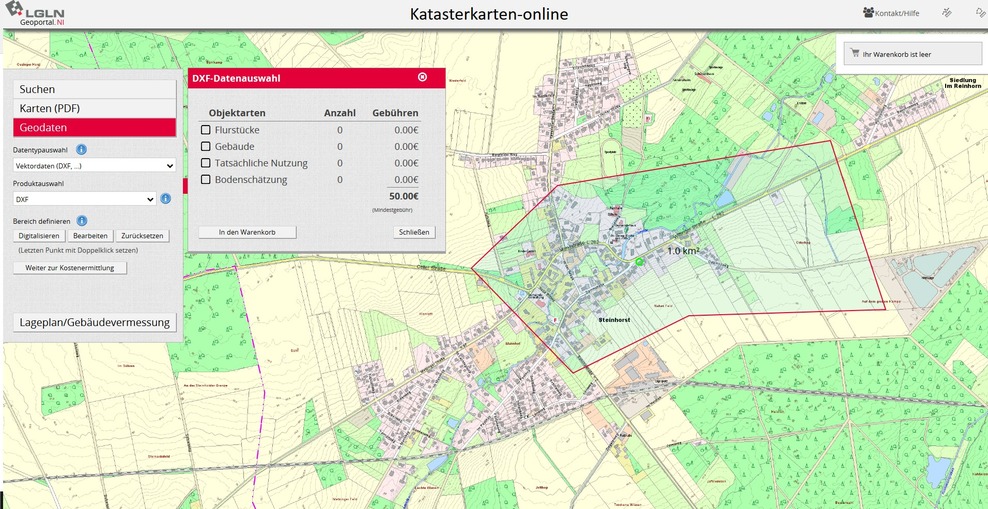Screen dimensions: 988x509
Task: Click the Kontakt/Hilfe people icon
Action: [x=868, y=13]
